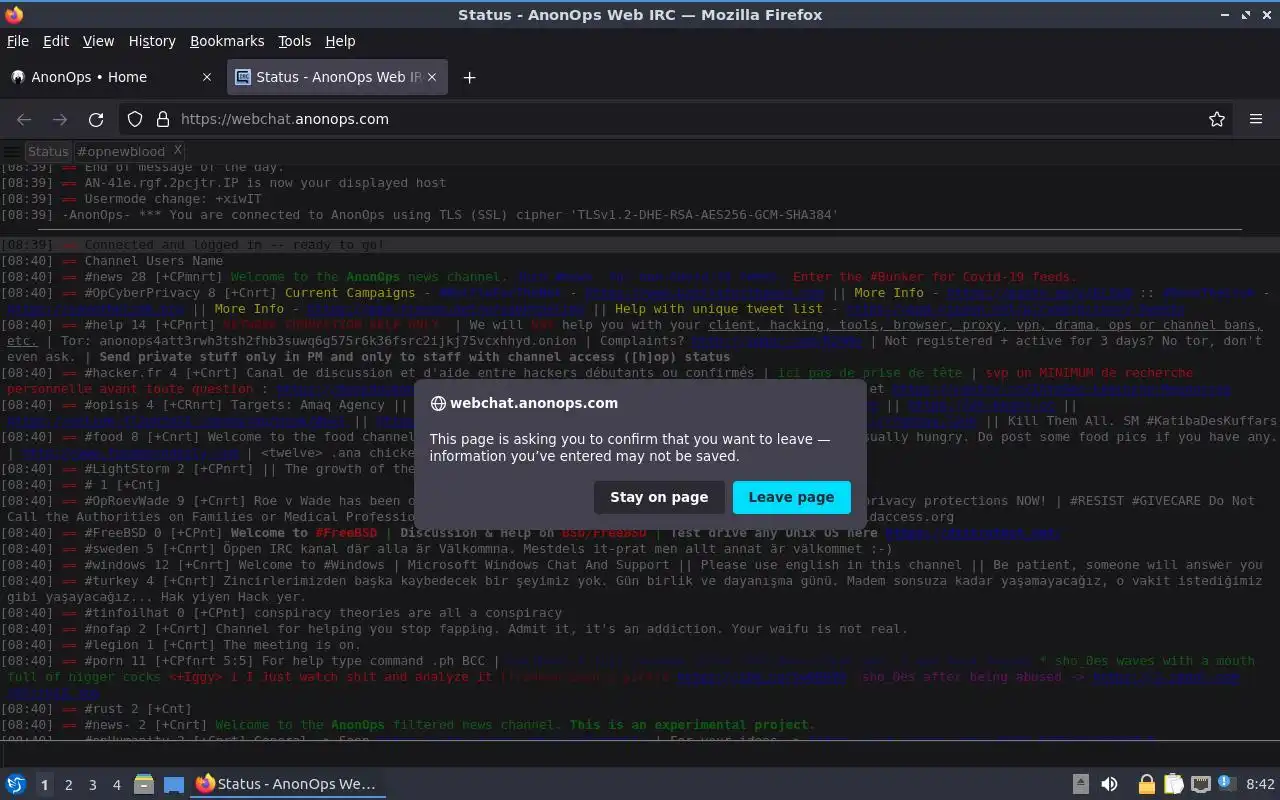Click the #legion channel listing line
The image size is (1280, 800).
(x=180, y=645)
